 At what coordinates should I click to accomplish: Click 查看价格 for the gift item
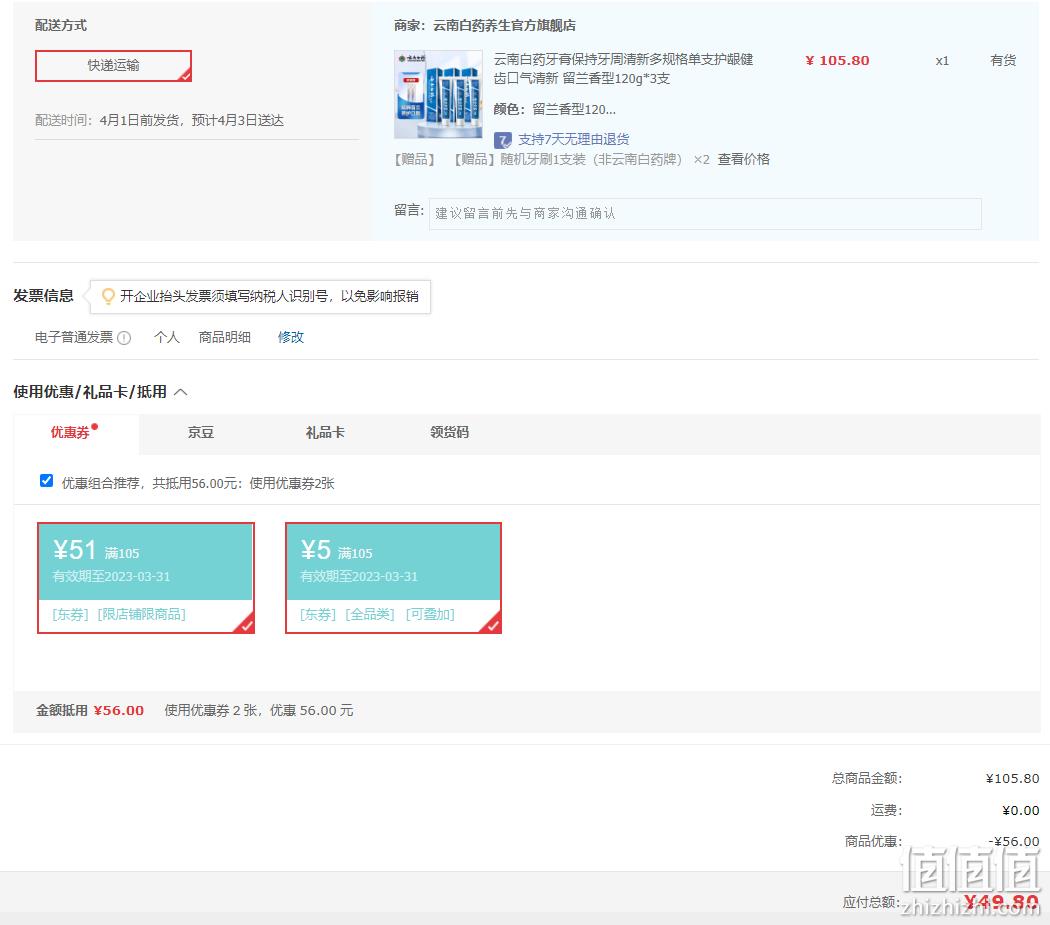click(x=743, y=159)
